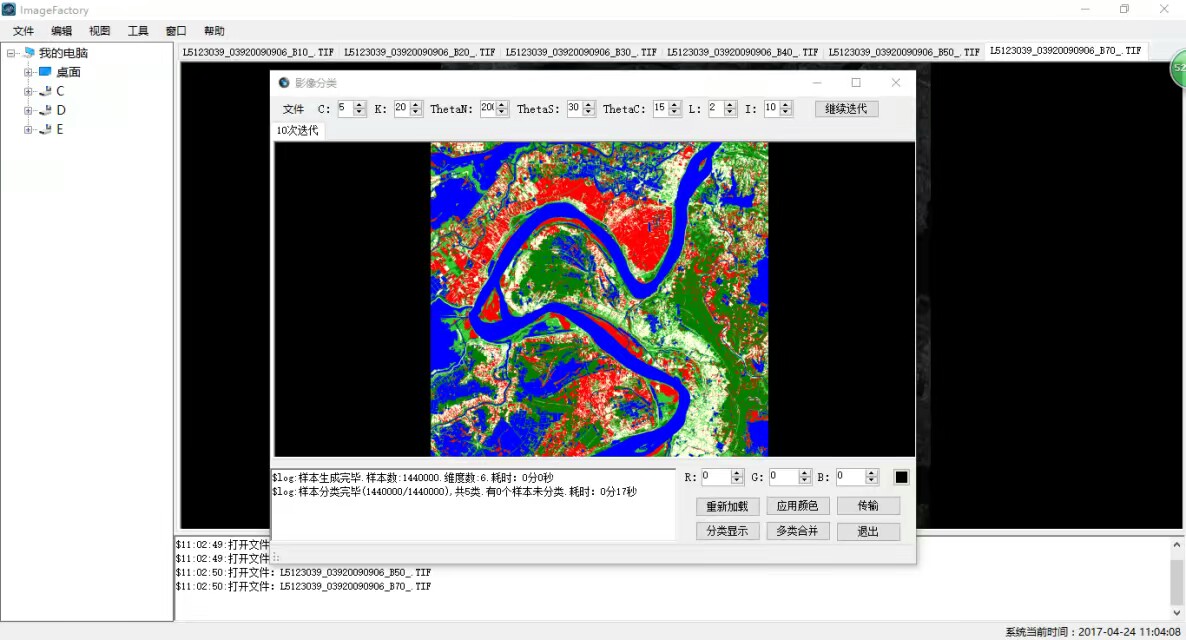
Task: Select the E drive icon
Action: [x=45, y=129]
